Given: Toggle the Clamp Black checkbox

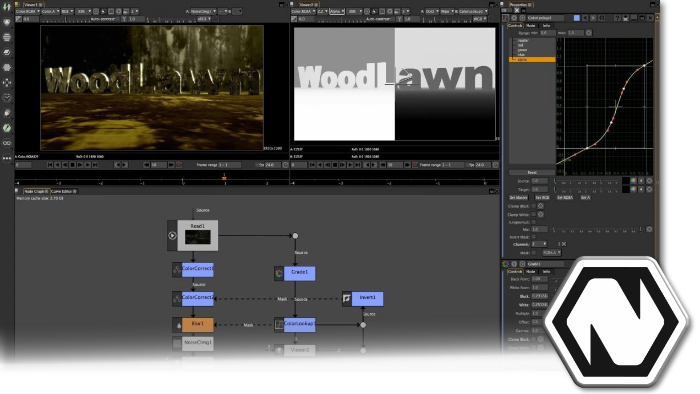Looking at the screenshot, I should pyautogui.click(x=533, y=206).
